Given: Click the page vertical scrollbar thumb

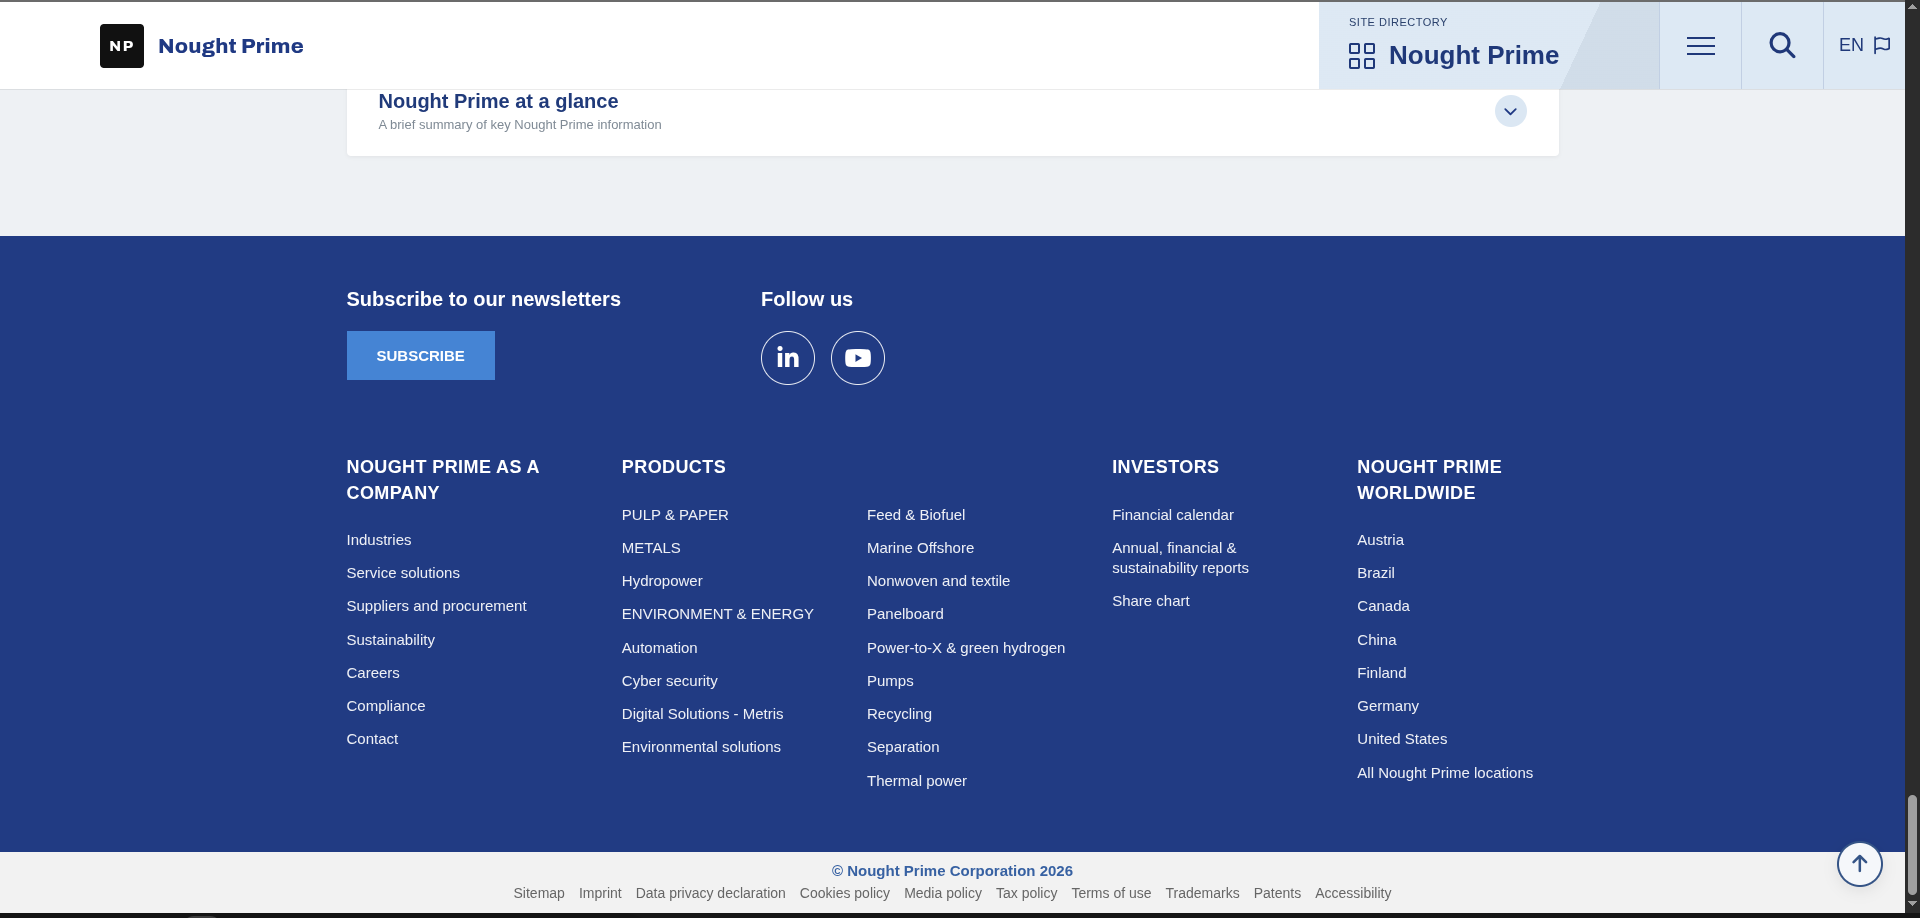Looking at the screenshot, I should click(x=1912, y=845).
